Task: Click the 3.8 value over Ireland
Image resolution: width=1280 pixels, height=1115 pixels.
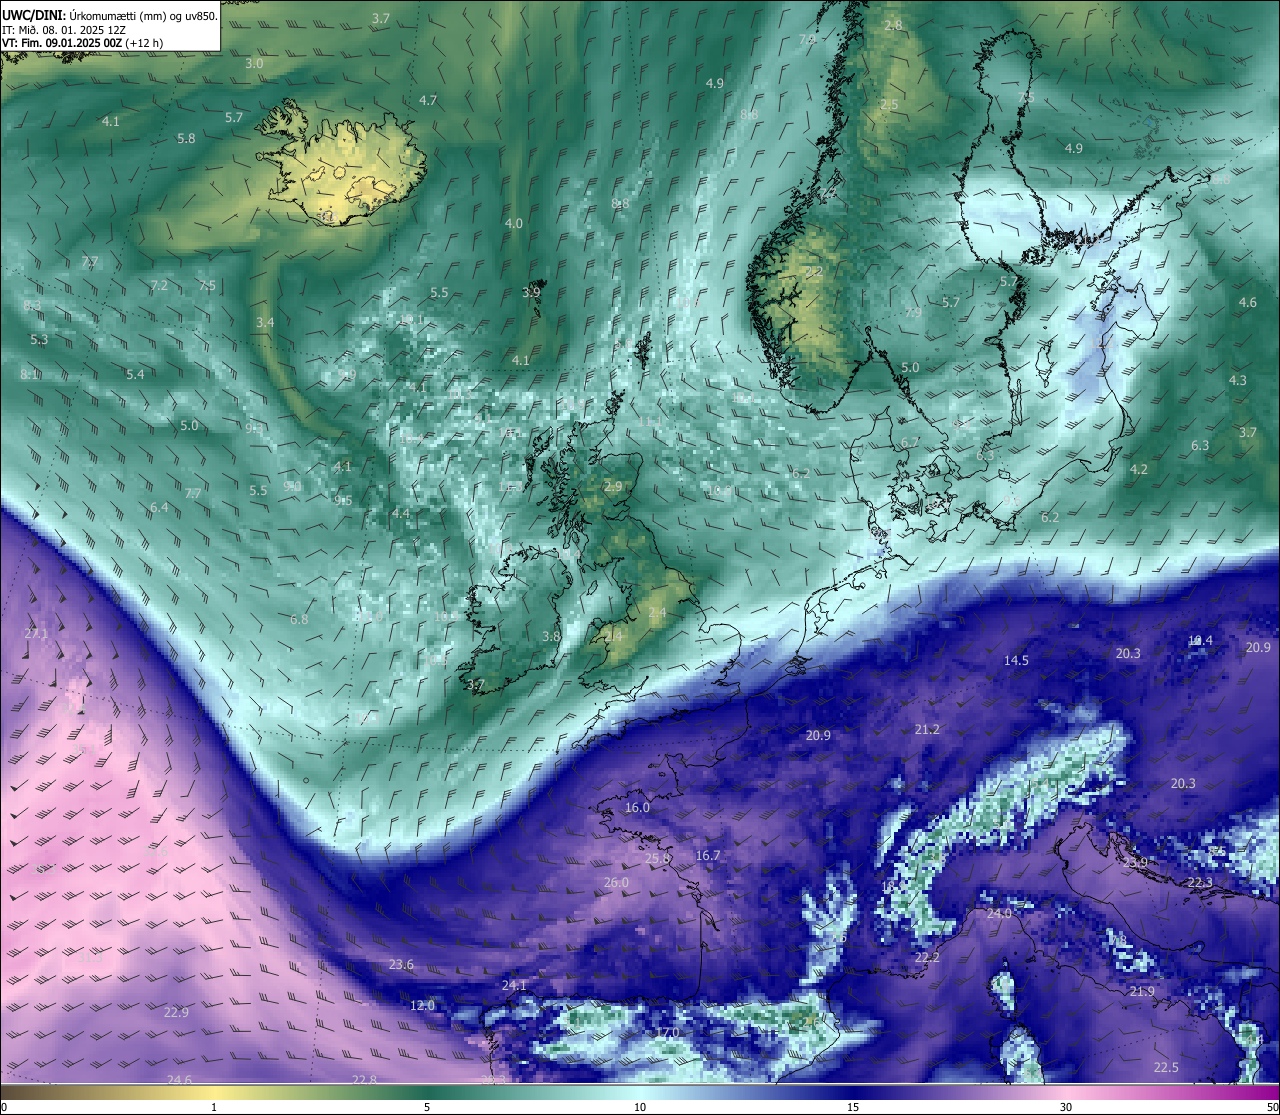Action: pyautogui.click(x=551, y=636)
